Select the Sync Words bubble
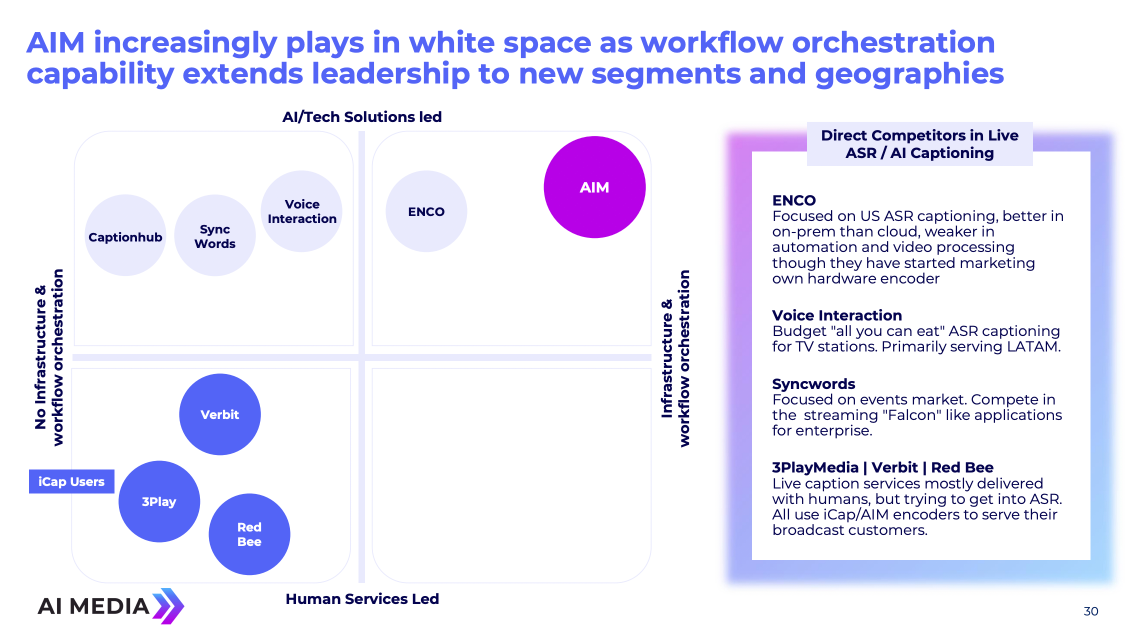Screen dimensions: 1148x641 click(x=215, y=236)
